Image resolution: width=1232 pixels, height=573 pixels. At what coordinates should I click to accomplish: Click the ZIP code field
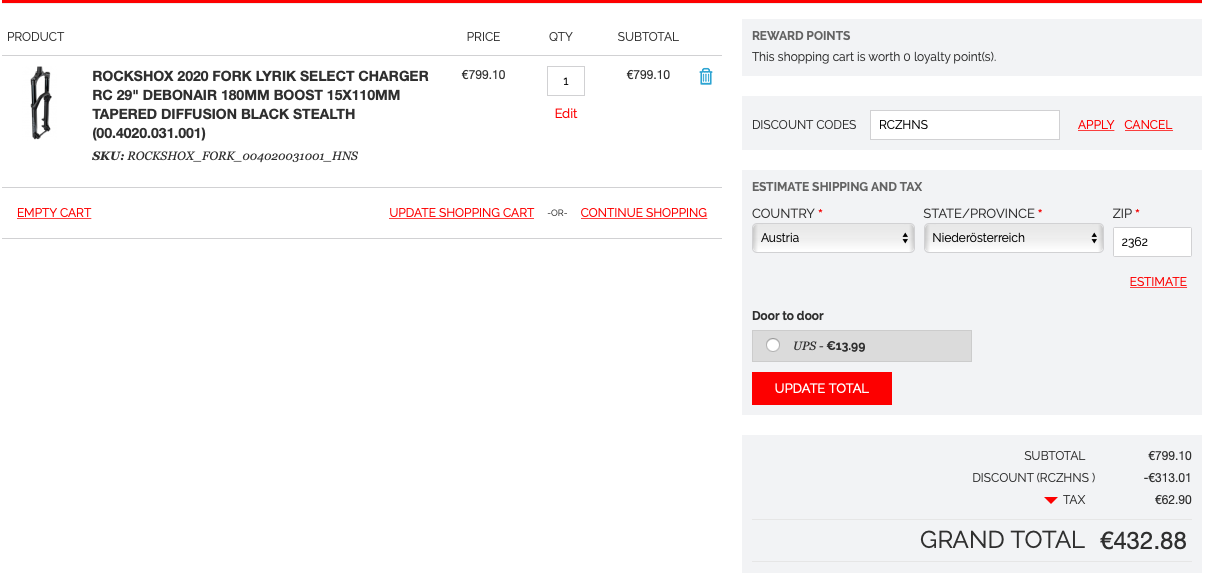pos(1152,242)
